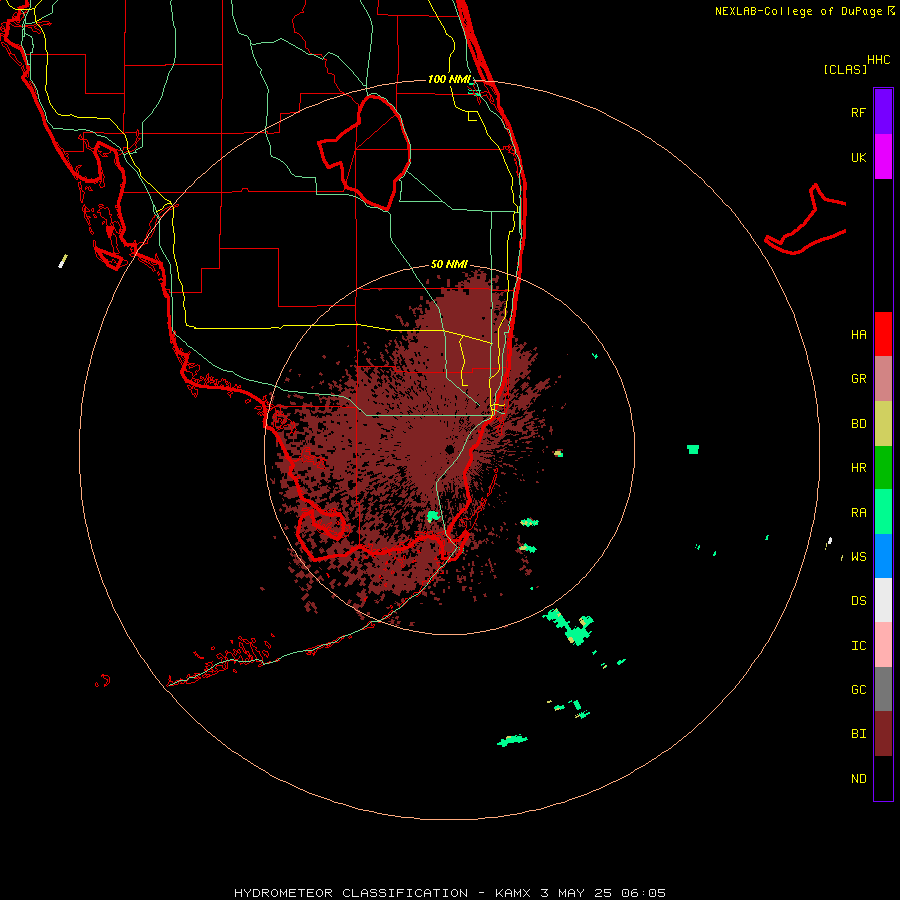Pick the HR green legend swatch

point(883,468)
